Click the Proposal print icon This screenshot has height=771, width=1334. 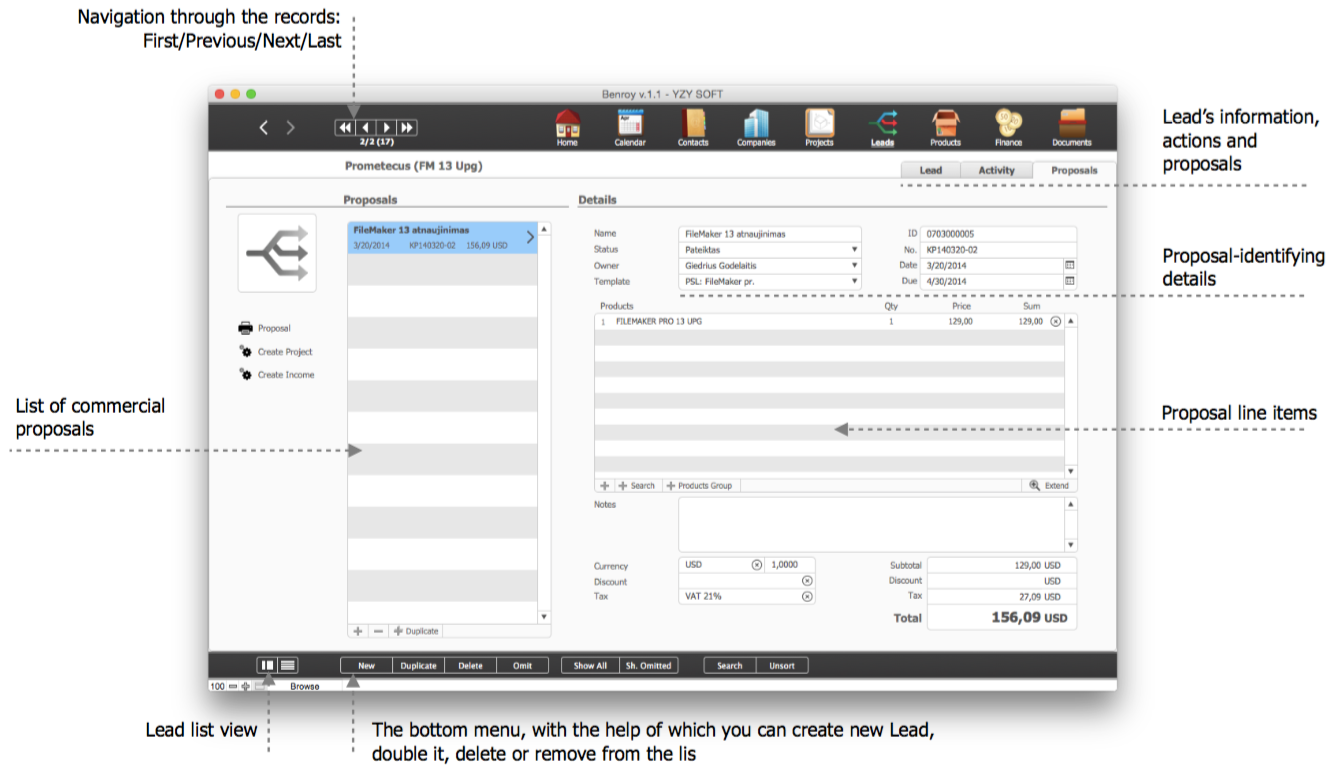coord(246,328)
